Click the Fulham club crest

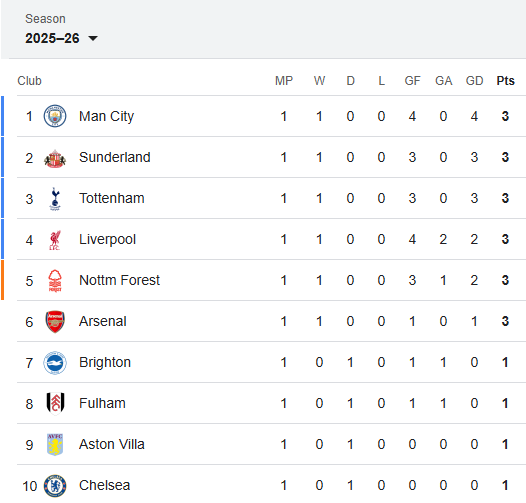click(x=55, y=403)
